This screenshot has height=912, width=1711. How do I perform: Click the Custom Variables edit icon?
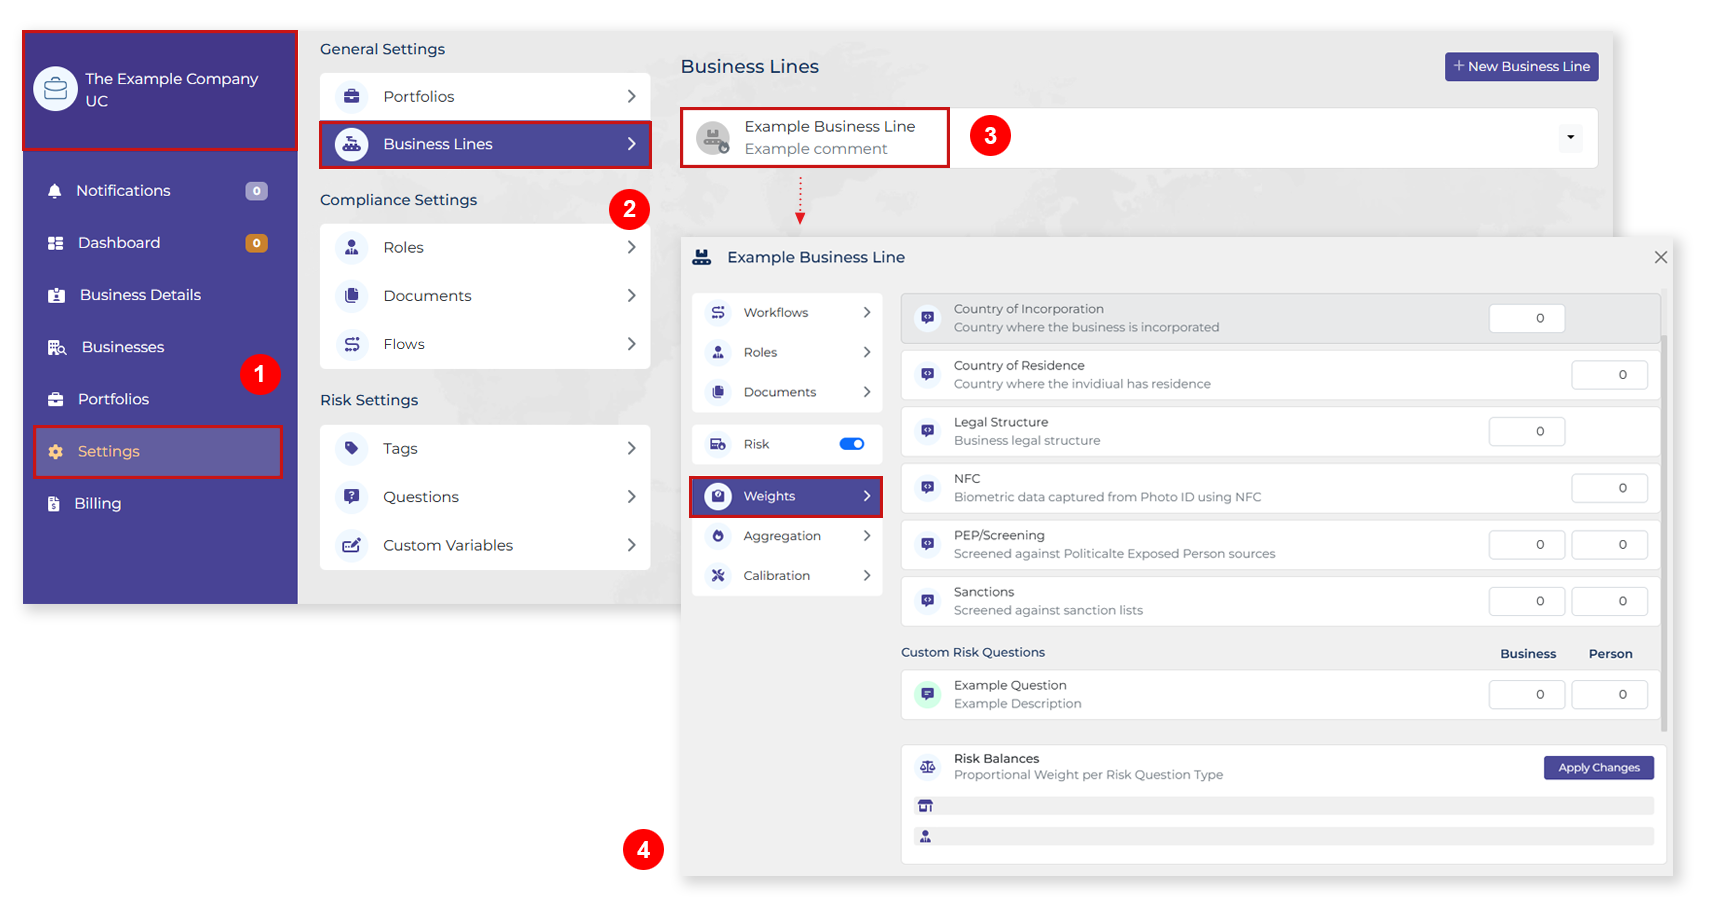[x=351, y=545]
